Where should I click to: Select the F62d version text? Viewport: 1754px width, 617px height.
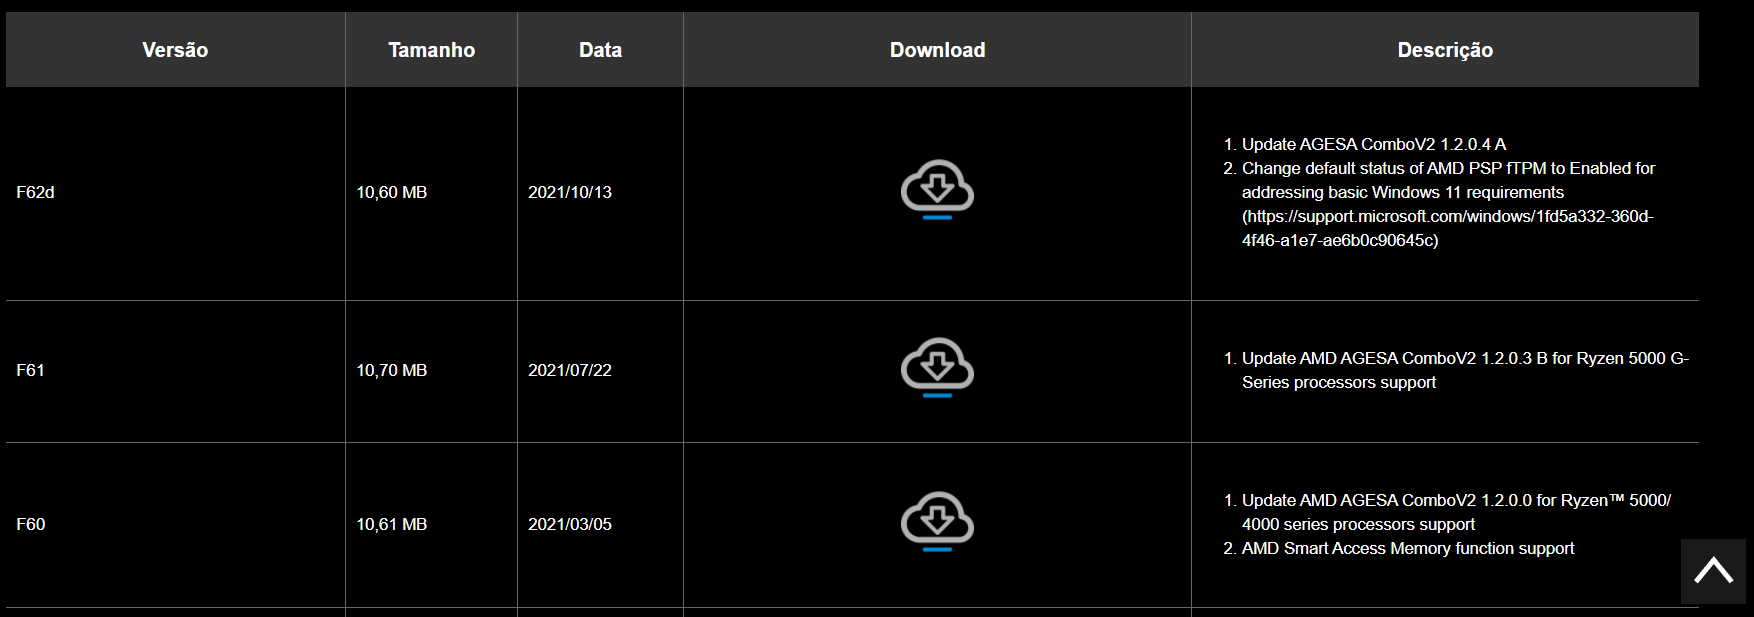point(35,192)
